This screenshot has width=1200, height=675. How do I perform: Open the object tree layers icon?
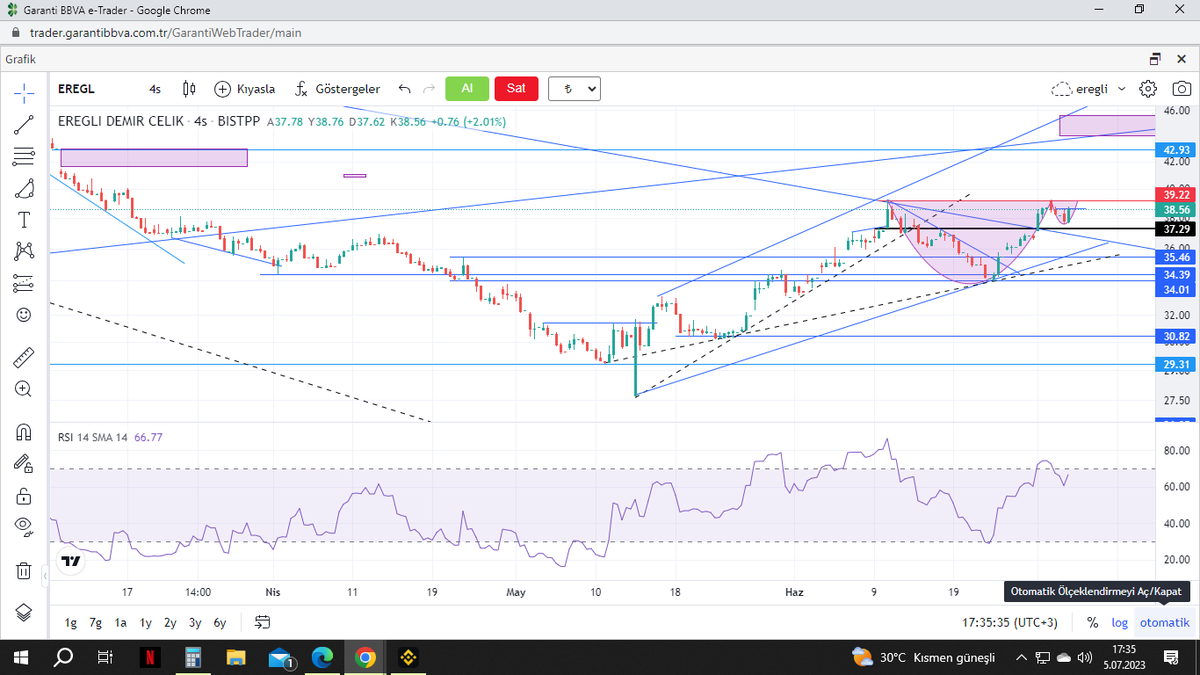point(24,612)
